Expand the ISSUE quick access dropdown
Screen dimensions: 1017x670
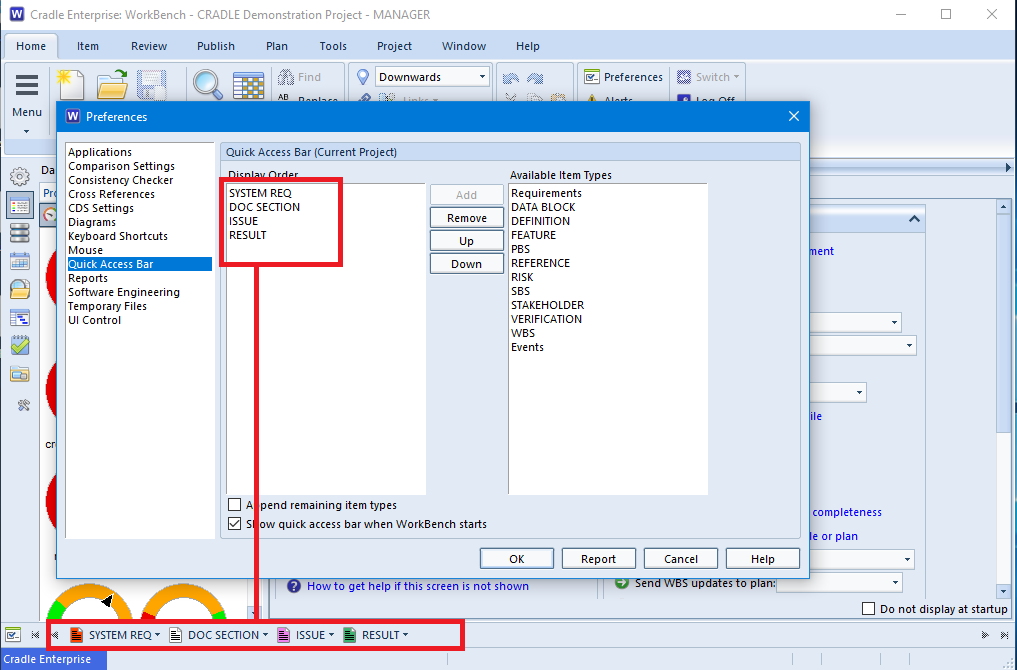pyautogui.click(x=331, y=635)
